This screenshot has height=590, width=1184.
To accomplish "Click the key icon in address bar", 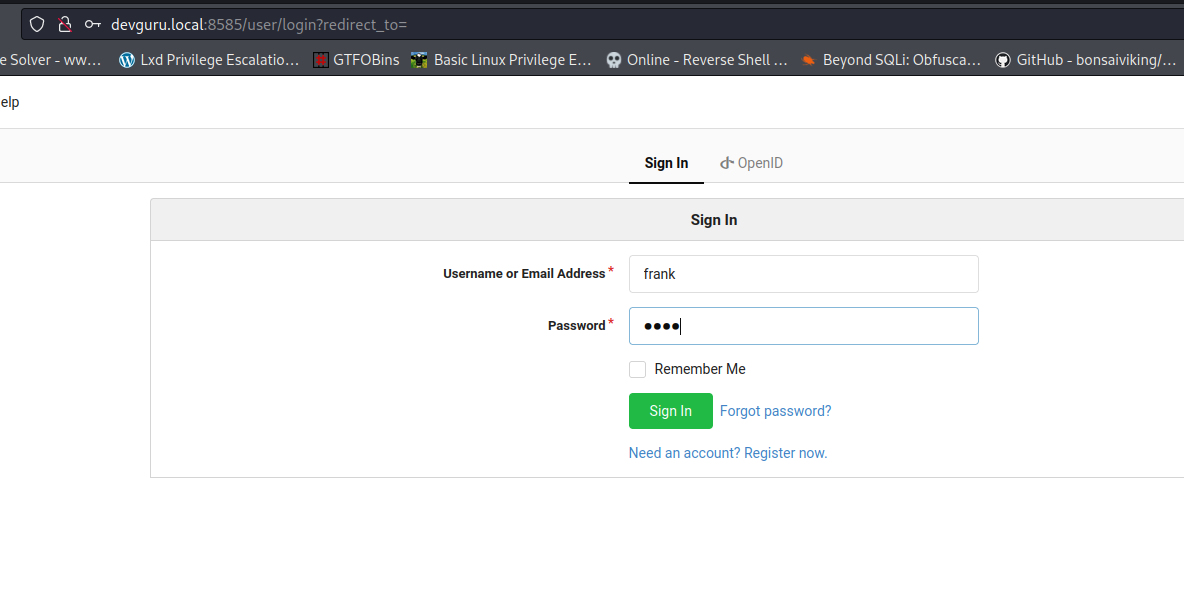I will tap(92, 24).
